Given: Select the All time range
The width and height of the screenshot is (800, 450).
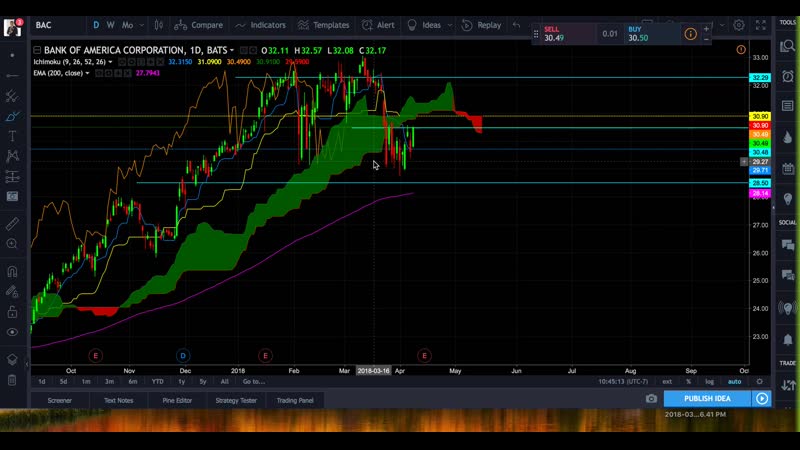Looking at the screenshot, I should 224,382.
